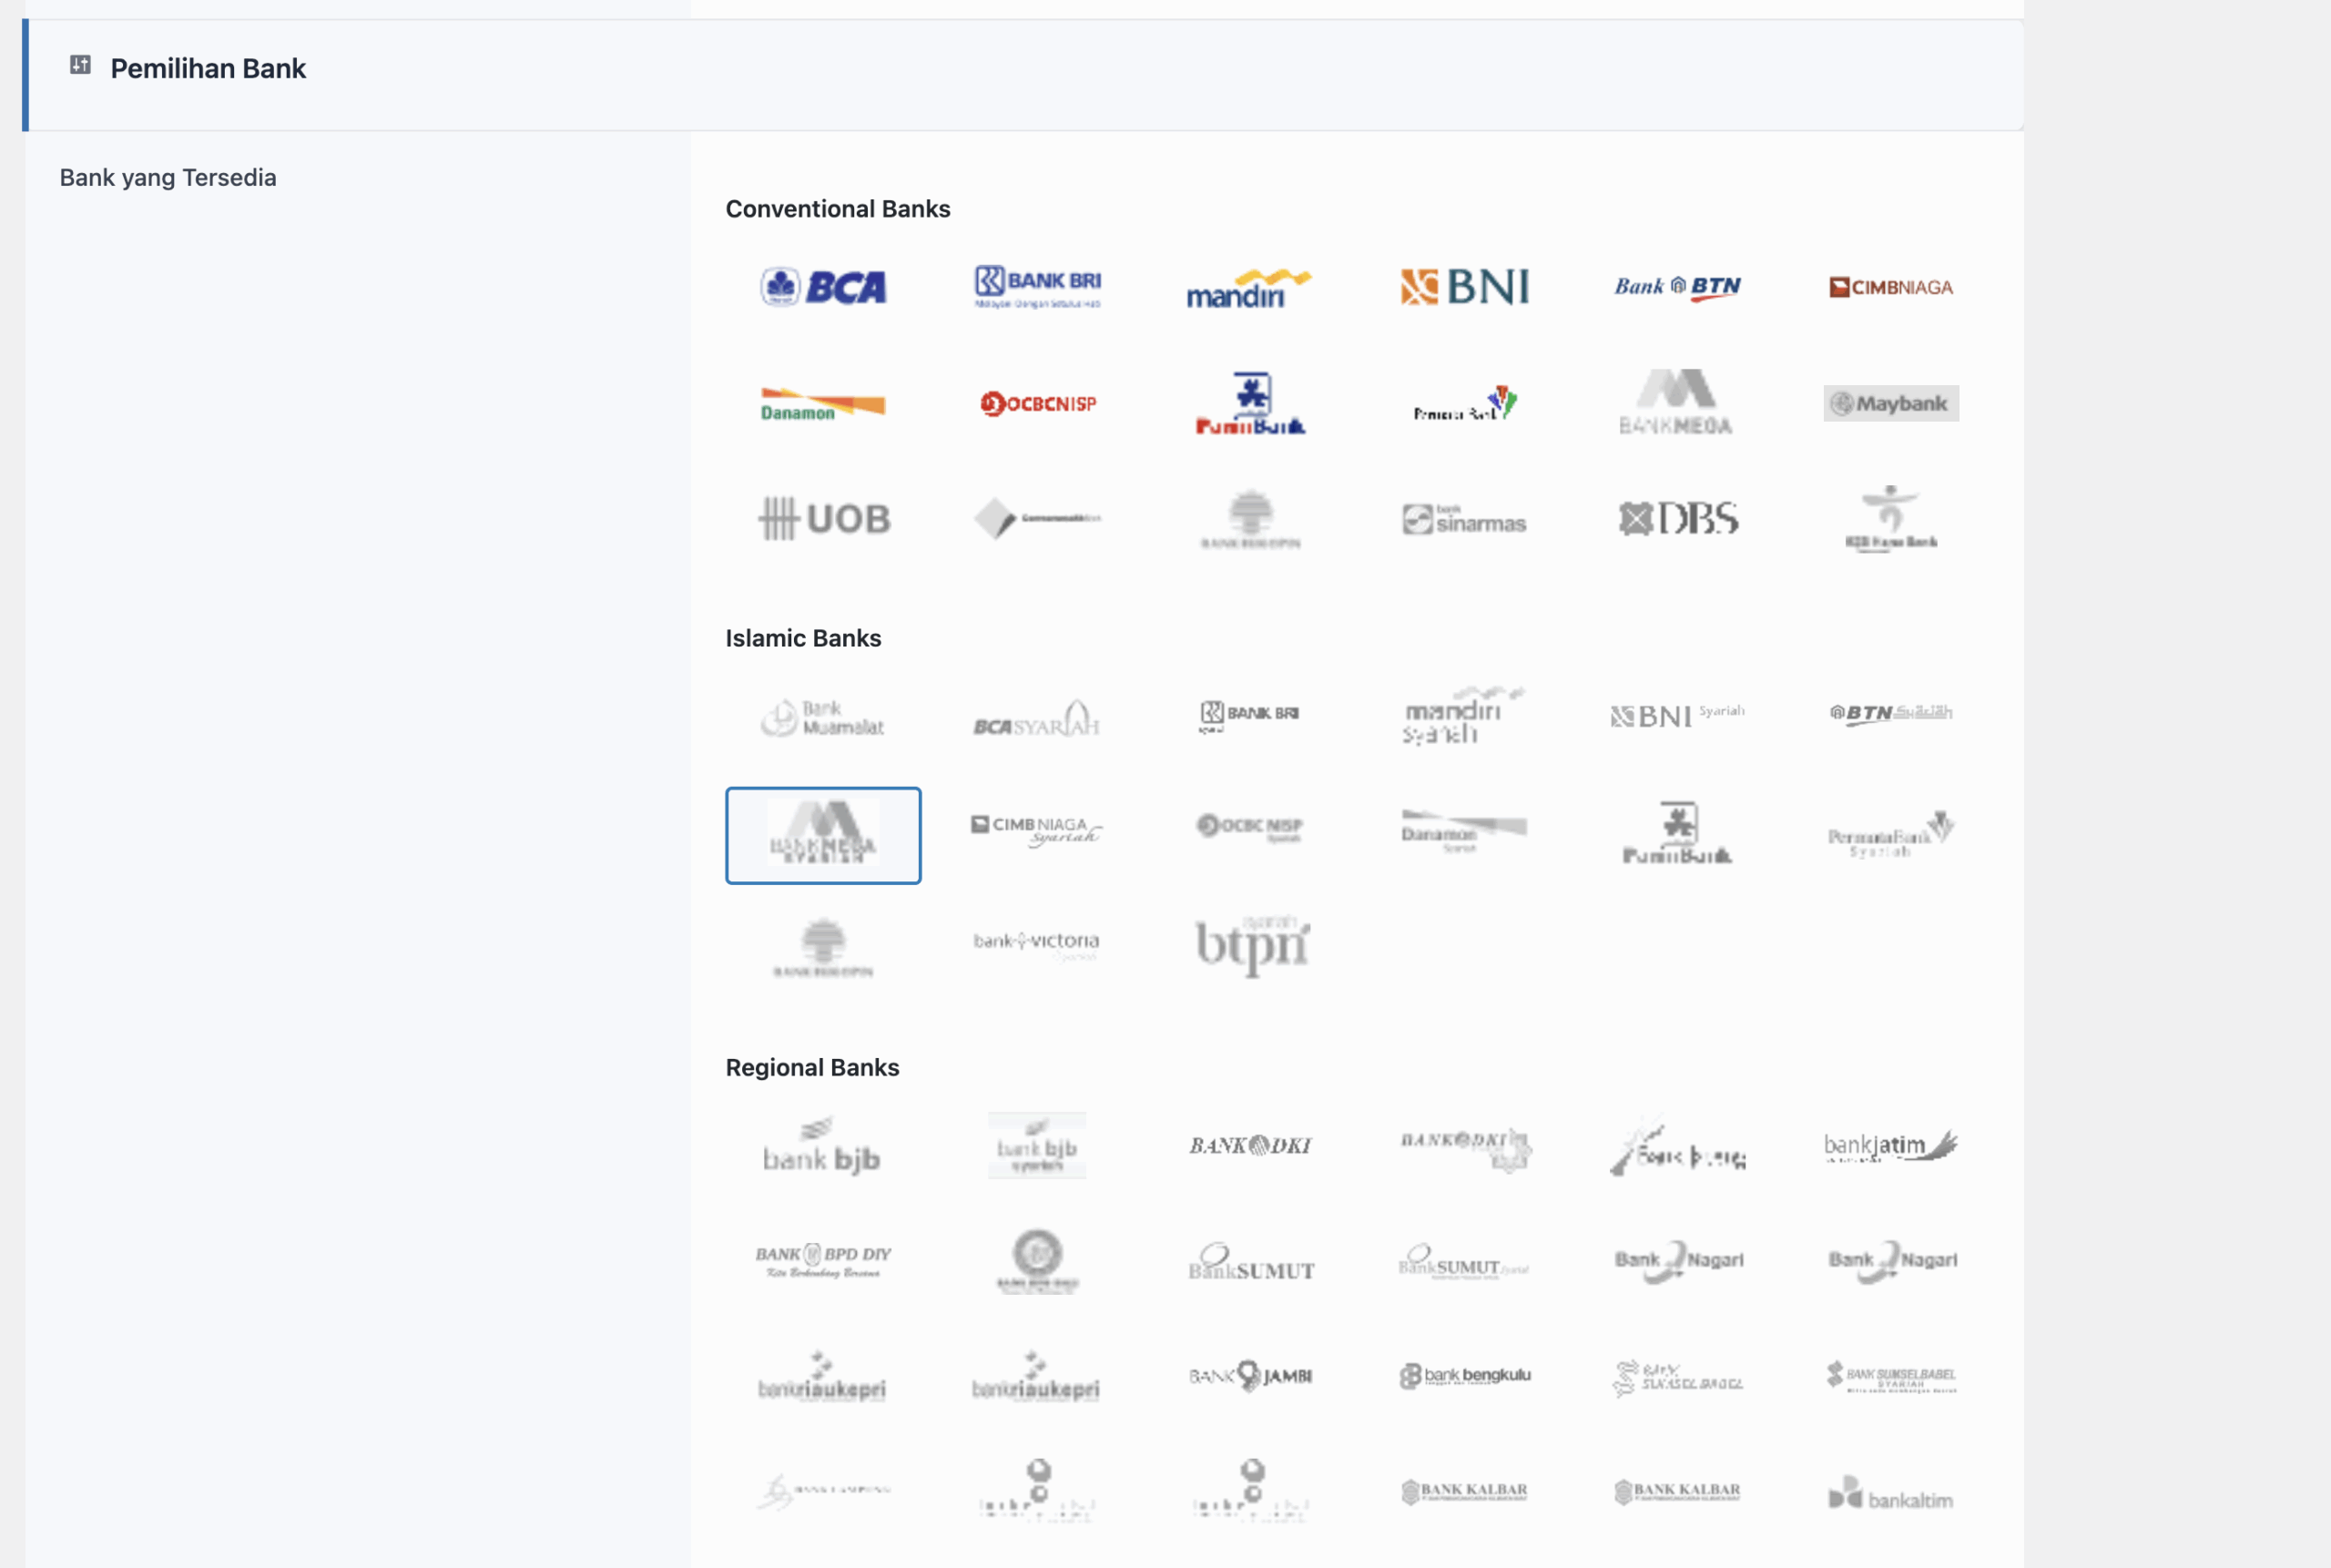Pick Bank BRI Syariah in Islamic Banks
Viewport: 2331px width, 1568px height.
click(1250, 716)
